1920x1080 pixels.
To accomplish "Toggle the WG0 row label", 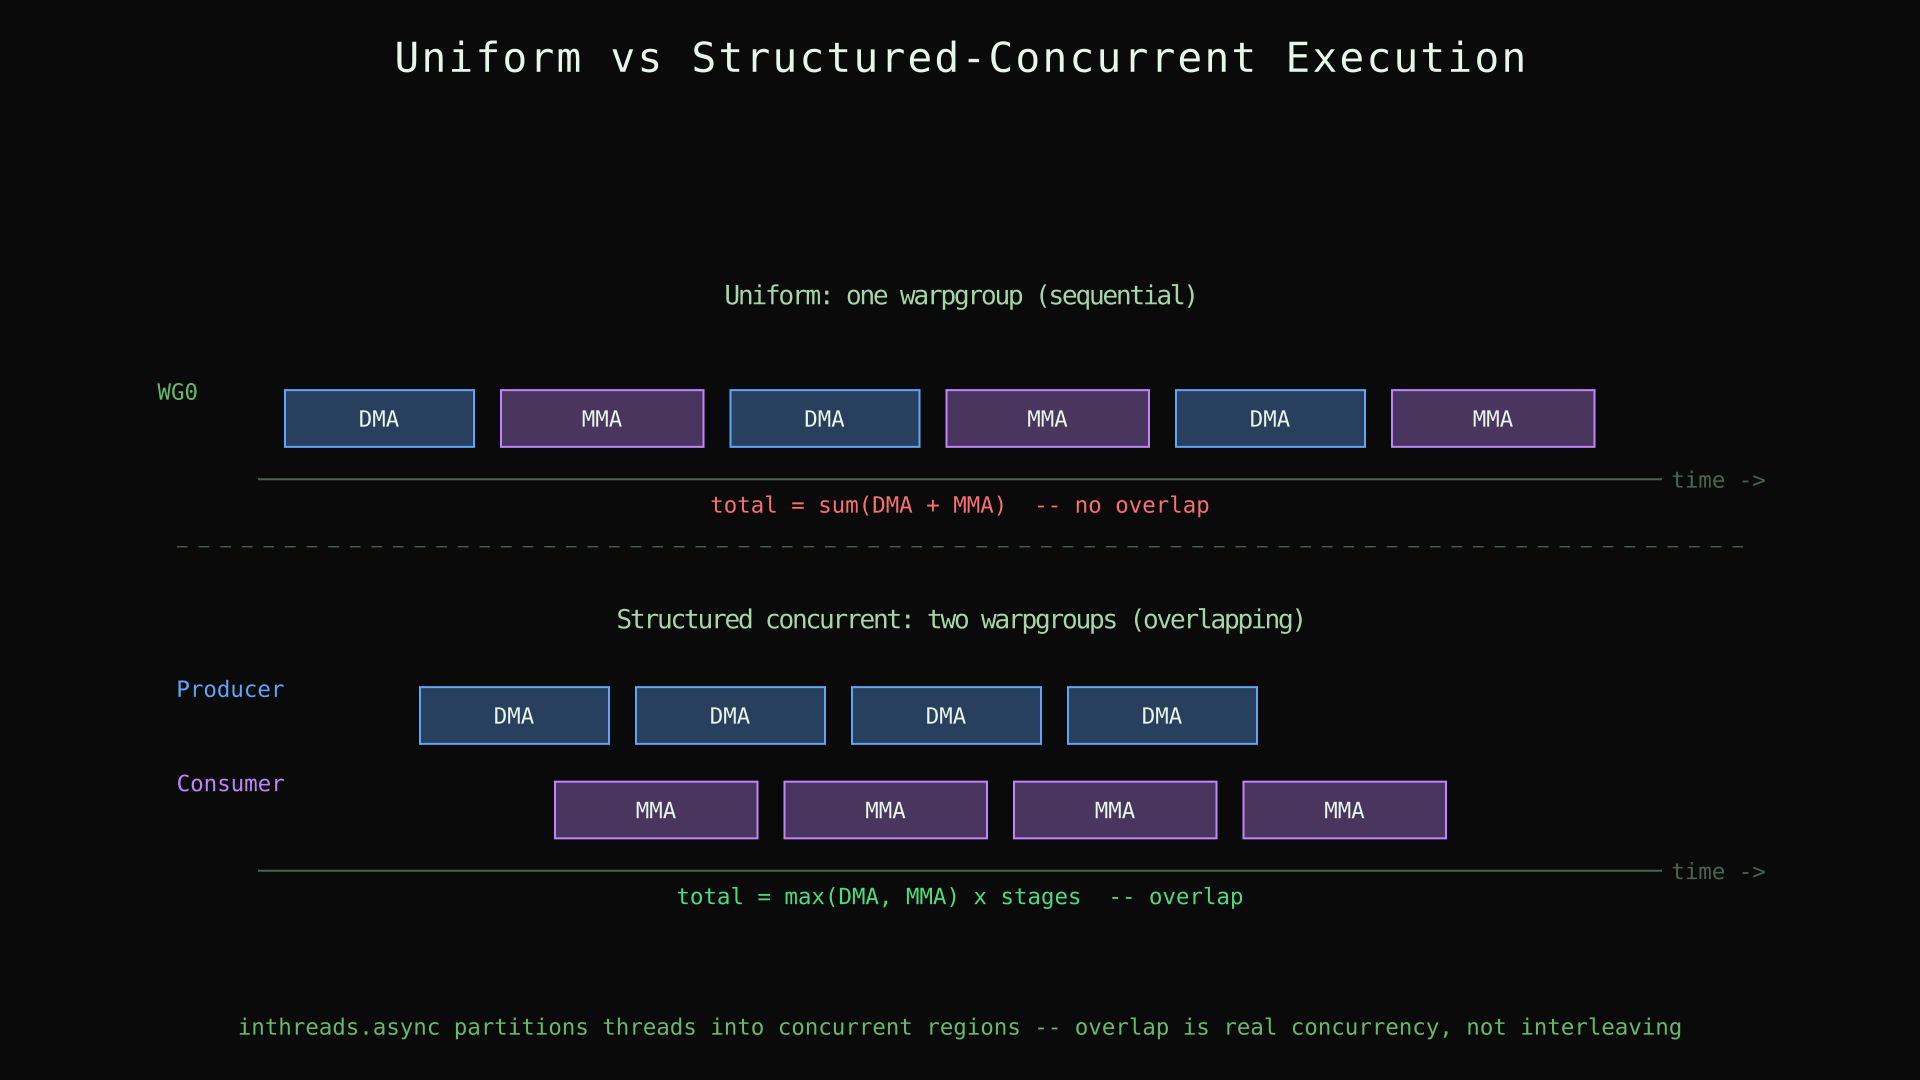I will [x=177, y=392].
